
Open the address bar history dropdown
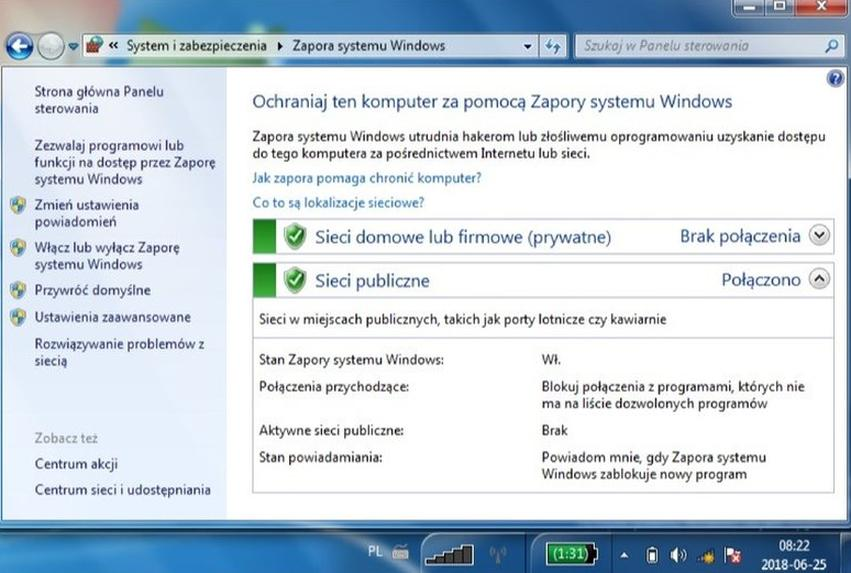pyautogui.click(x=528, y=46)
